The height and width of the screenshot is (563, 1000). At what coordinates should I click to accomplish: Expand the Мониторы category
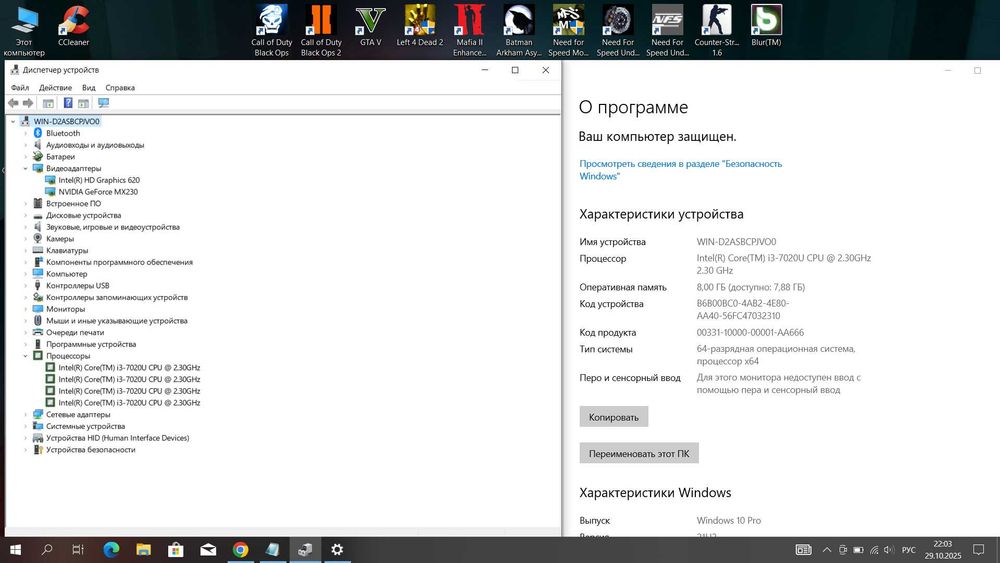(26, 309)
